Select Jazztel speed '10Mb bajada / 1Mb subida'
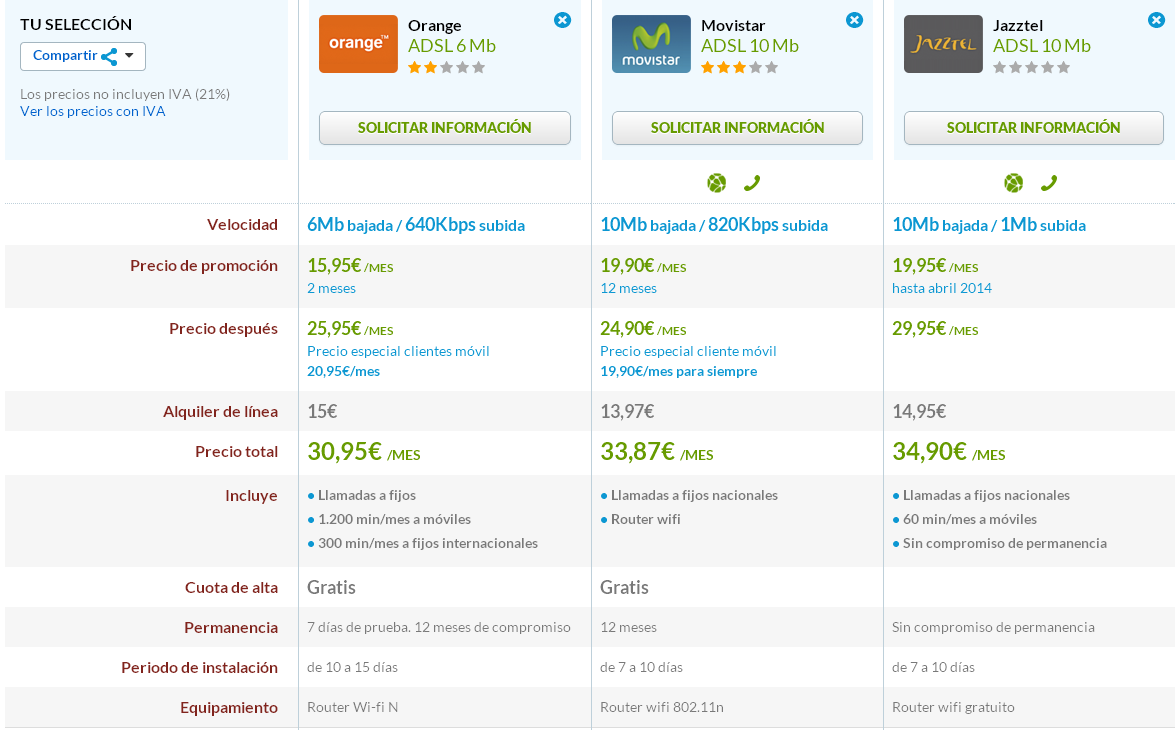The image size is (1175, 730). tap(988, 225)
